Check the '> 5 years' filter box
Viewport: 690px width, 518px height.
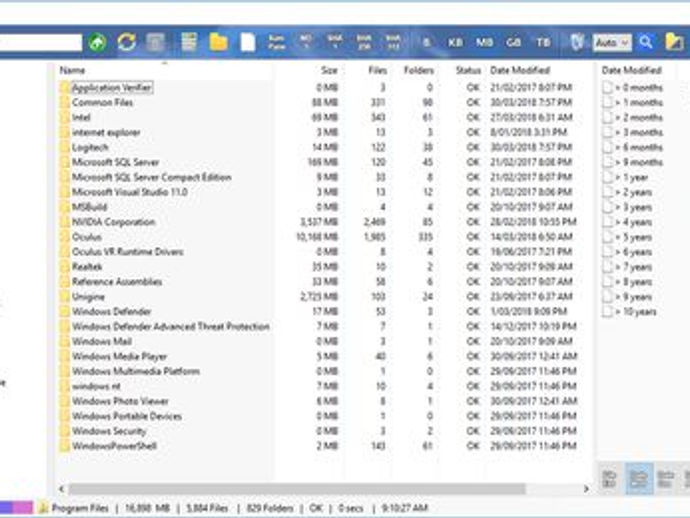607,237
